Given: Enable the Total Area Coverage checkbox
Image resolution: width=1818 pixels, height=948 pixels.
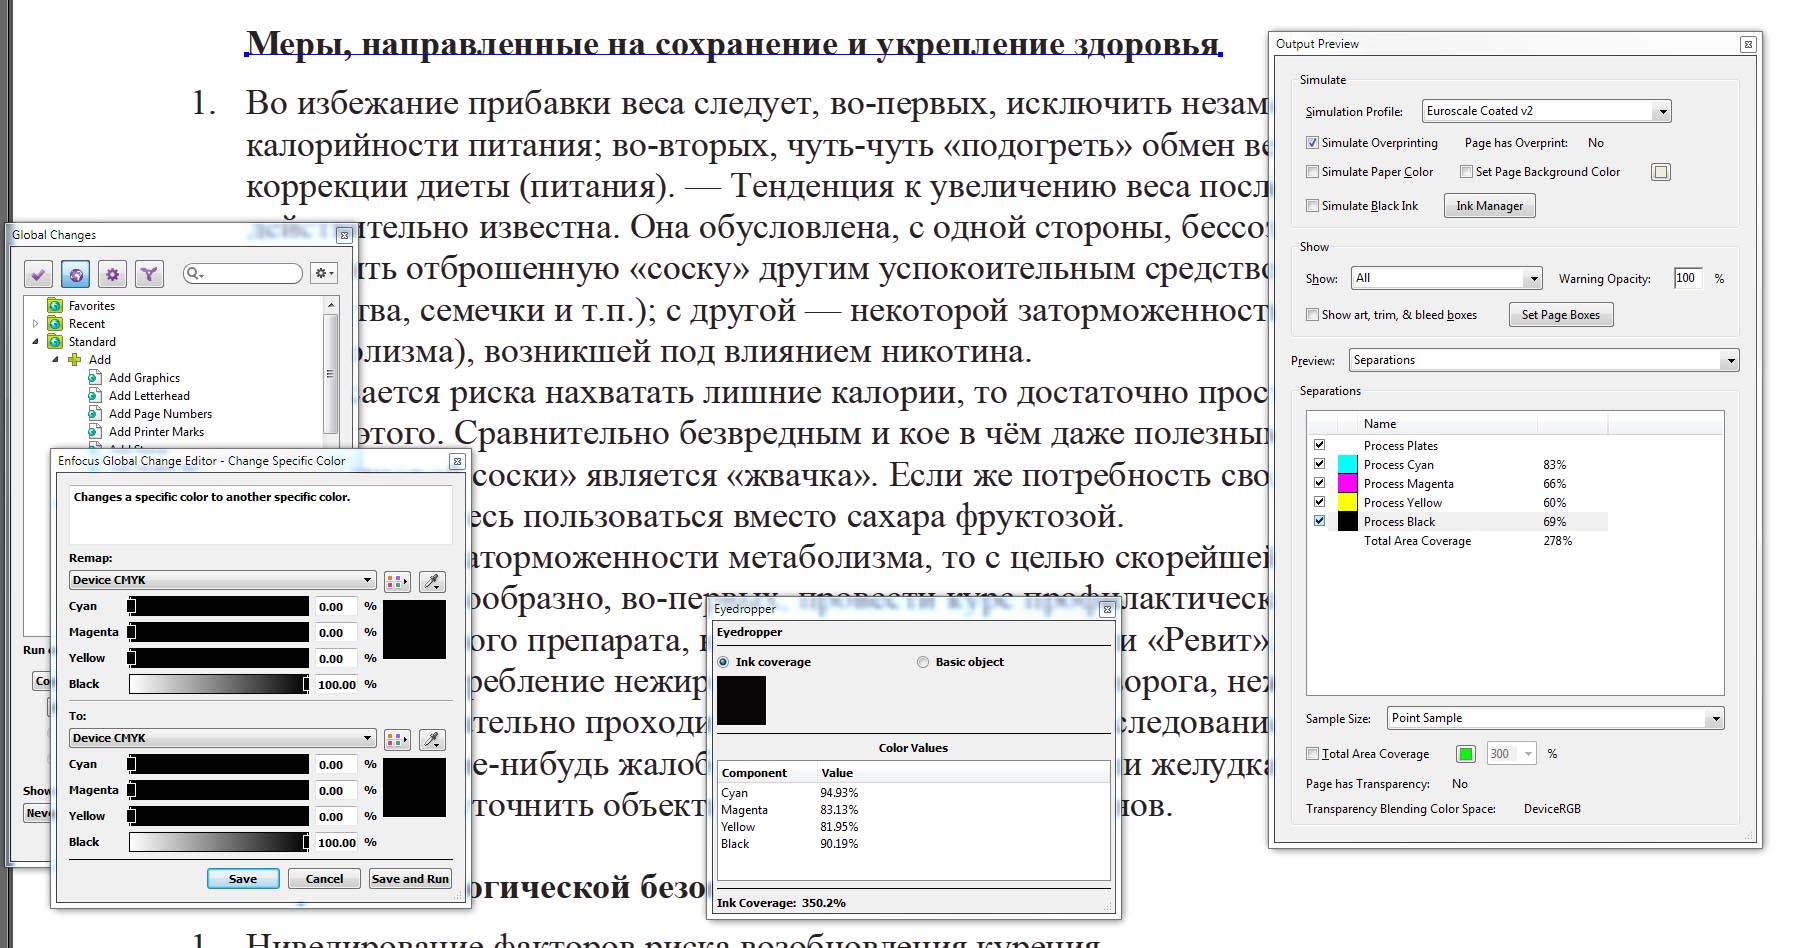Looking at the screenshot, I should pyautogui.click(x=1312, y=754).
